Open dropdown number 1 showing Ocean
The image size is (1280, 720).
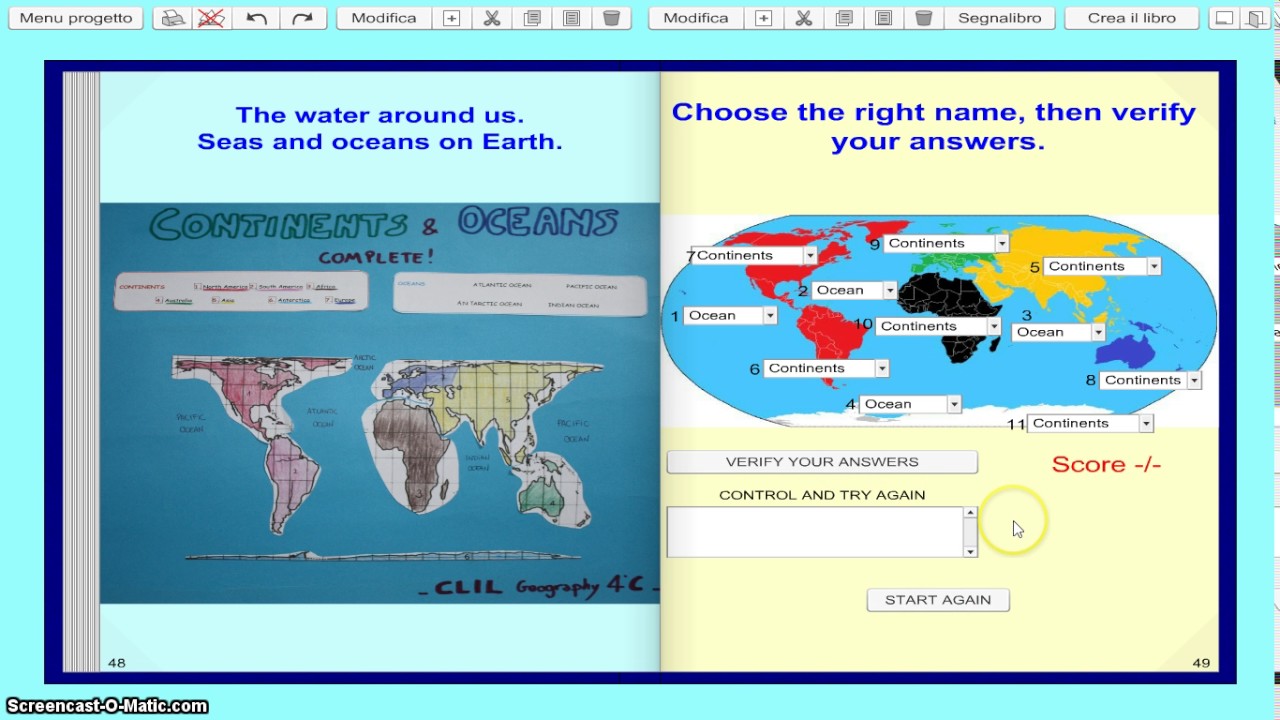tap(731, 315)
